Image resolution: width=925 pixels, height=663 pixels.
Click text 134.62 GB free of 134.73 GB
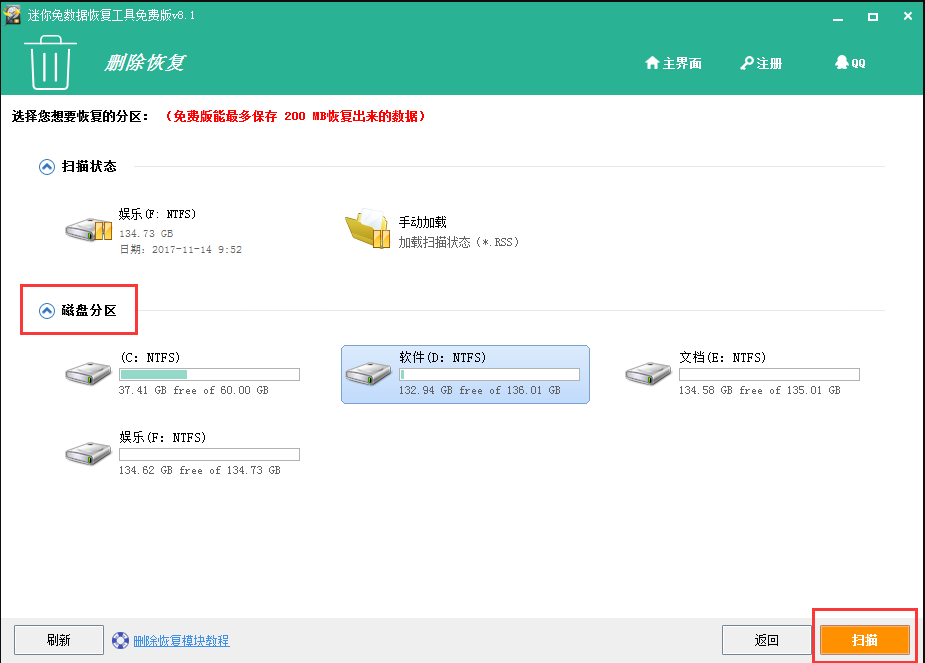pos(199,470)
